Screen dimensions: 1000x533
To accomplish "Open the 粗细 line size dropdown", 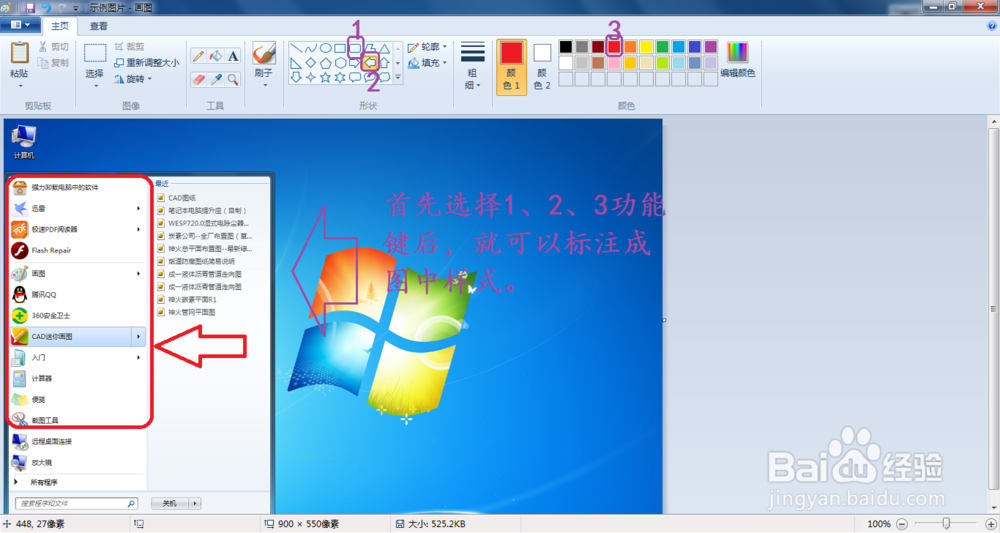I will (x=473, y=67).
